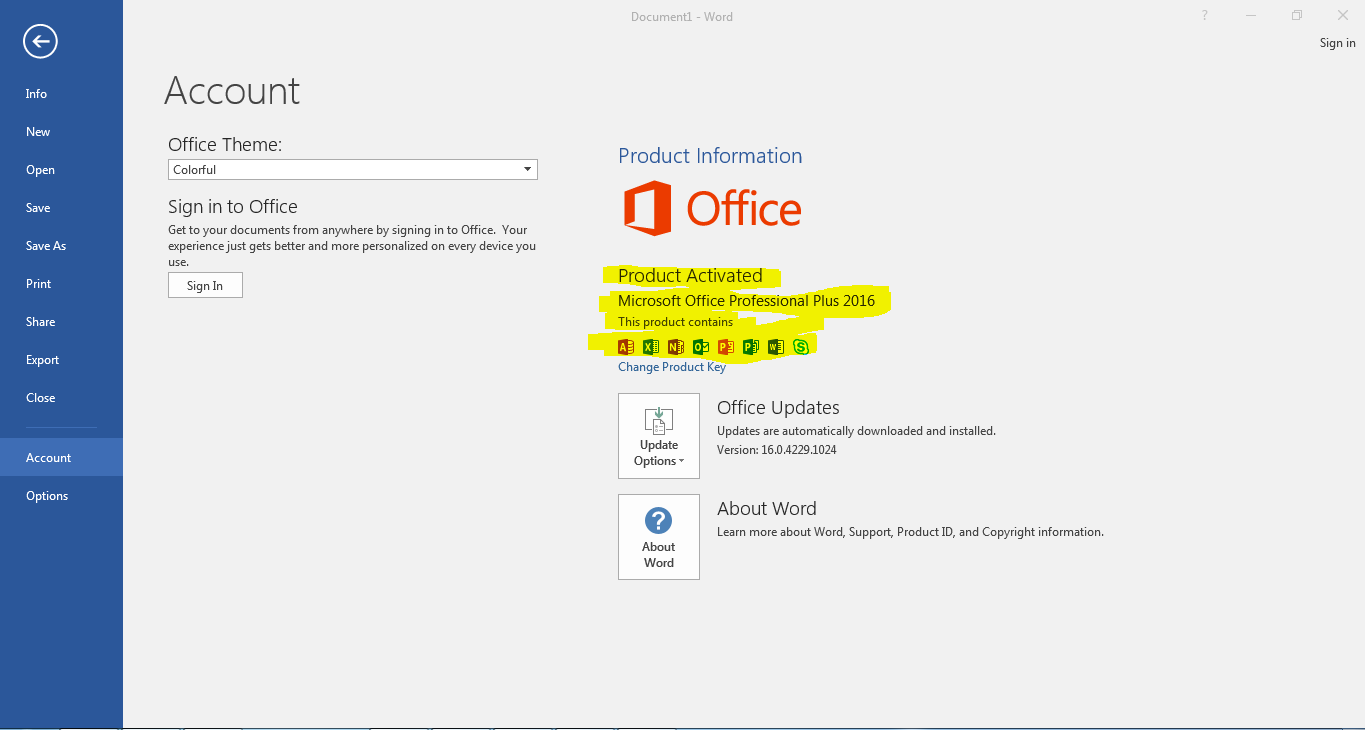The image size is (1365, 730).
Task: Restore down the Word window
Action: coord(1297,15)
